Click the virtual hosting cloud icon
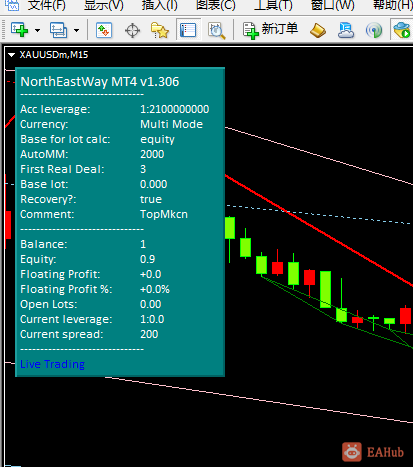 (346, 30)
